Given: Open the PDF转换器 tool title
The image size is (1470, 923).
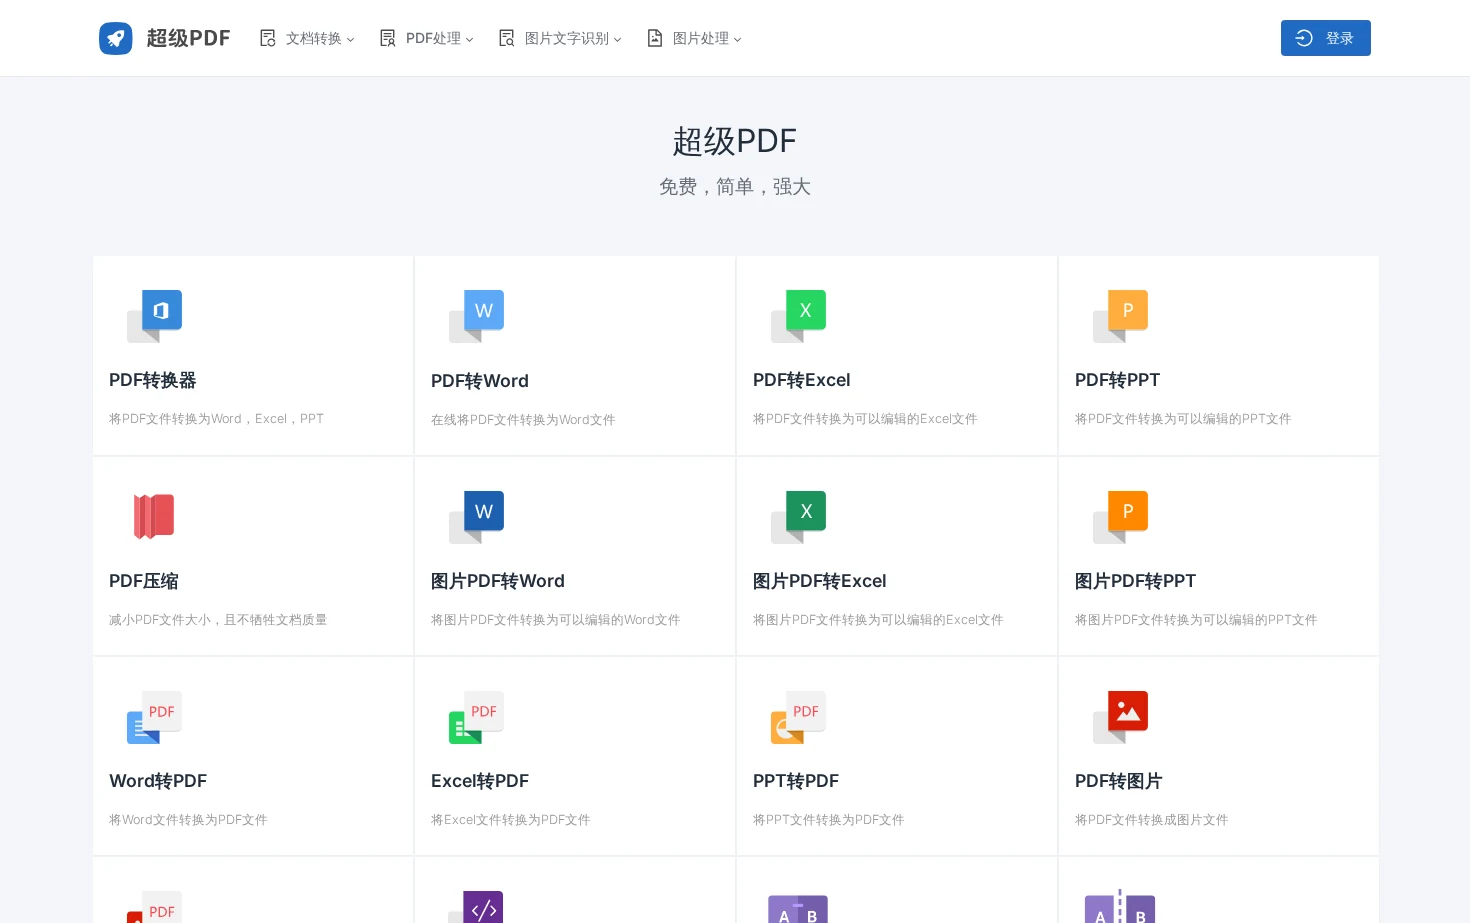Looking at the screenshot, I should pyautogui.click(x=152, y=380).
